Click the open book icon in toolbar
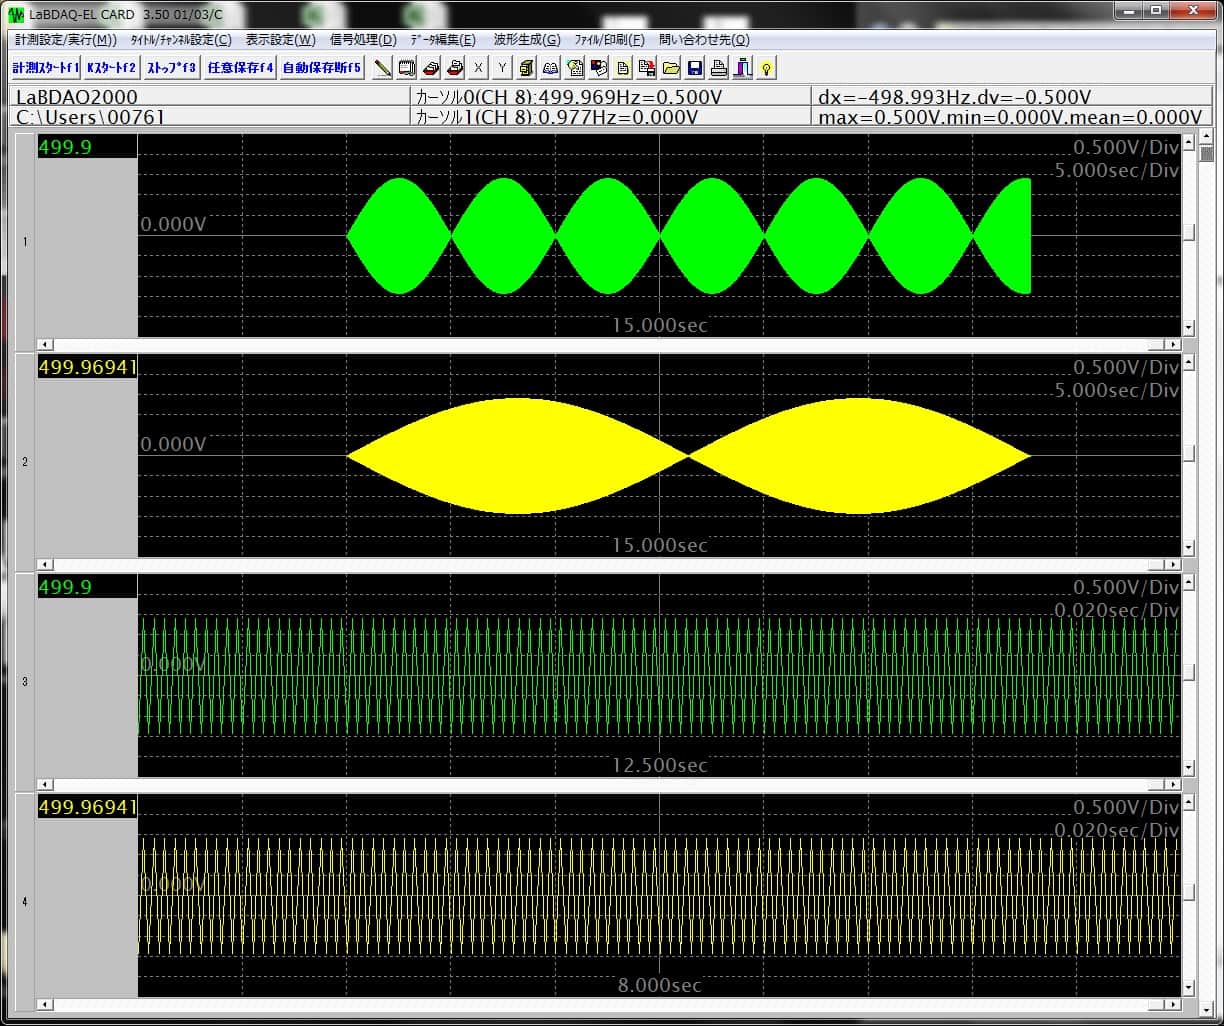This screenshot has height=1026, width=1224. [x=551, y=68]
